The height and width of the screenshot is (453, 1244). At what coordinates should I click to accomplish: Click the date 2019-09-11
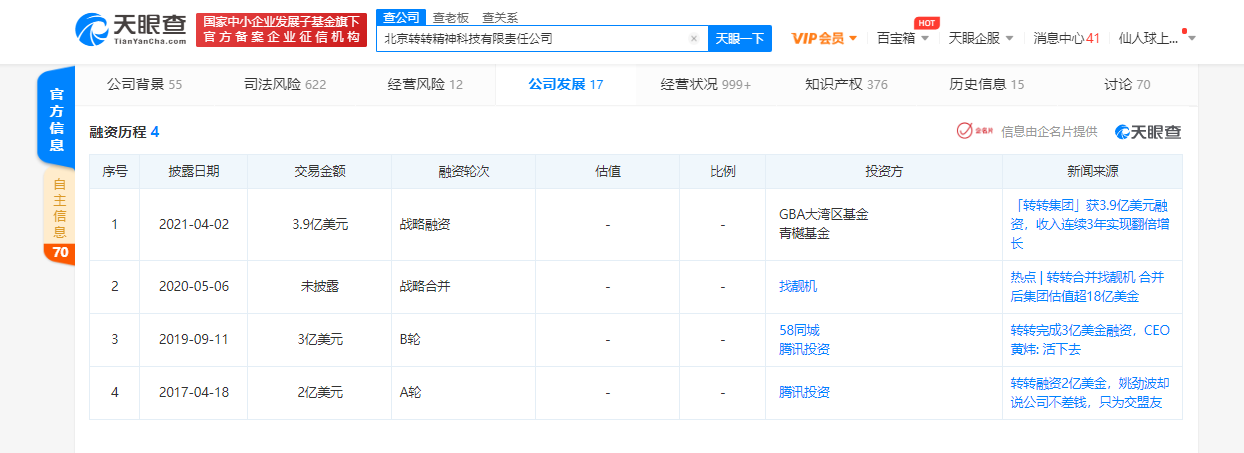pos(194,340)
